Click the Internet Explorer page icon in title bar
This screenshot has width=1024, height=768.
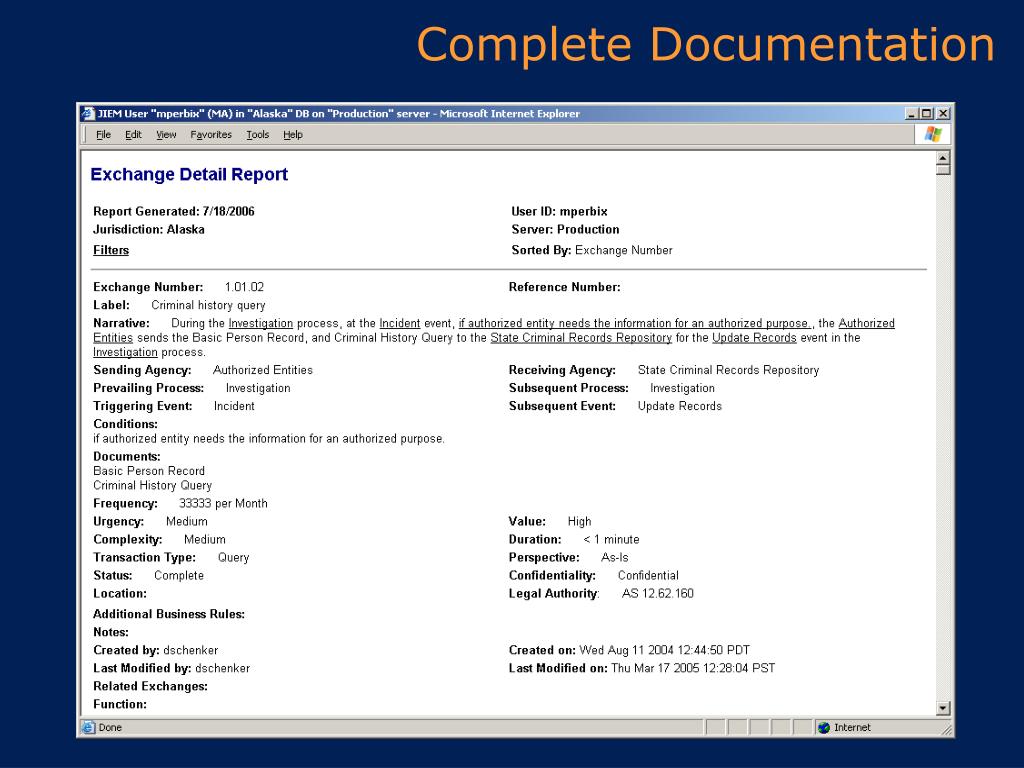[88, 113]
